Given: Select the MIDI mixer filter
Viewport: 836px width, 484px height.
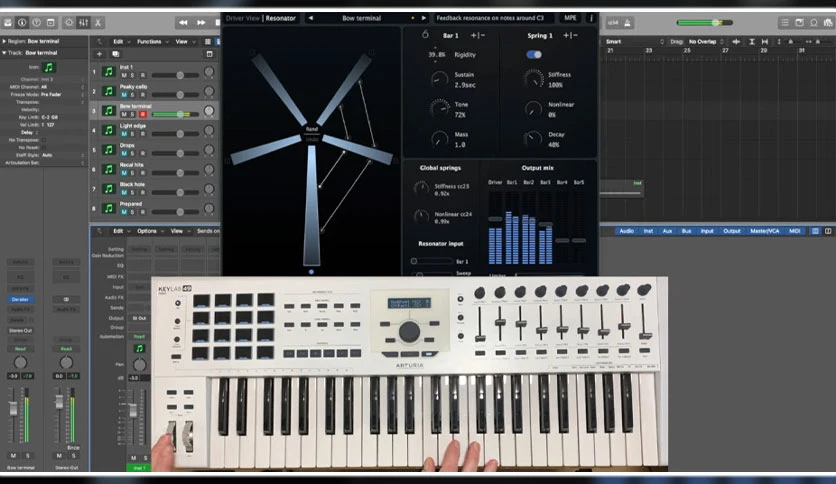Looking at the screenshot, I should [794, 231].
